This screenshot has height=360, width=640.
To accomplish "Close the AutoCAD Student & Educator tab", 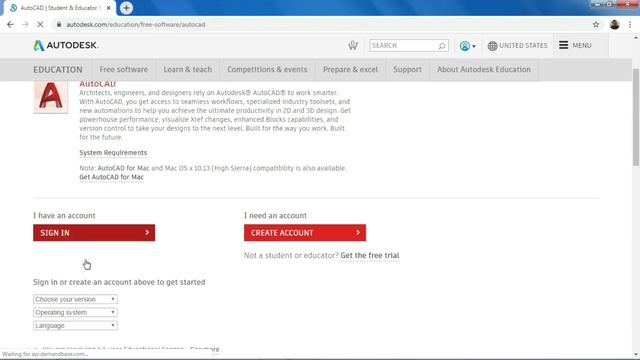I will coord(109,8).
